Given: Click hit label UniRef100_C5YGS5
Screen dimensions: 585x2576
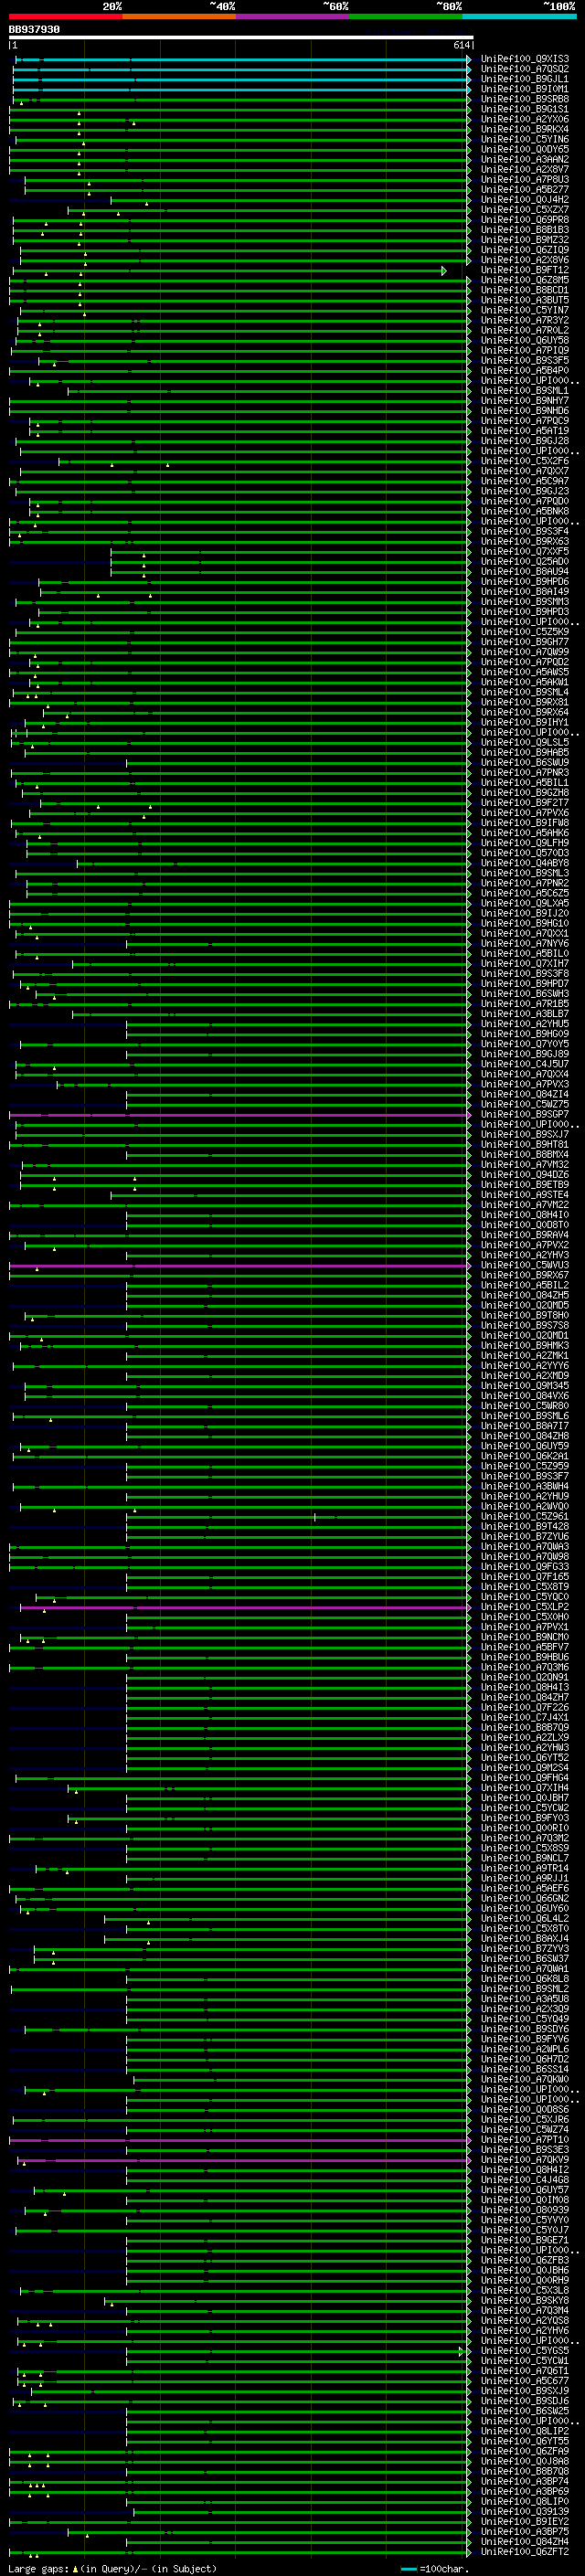Looking at the screenshot, I should point(524,2351).
